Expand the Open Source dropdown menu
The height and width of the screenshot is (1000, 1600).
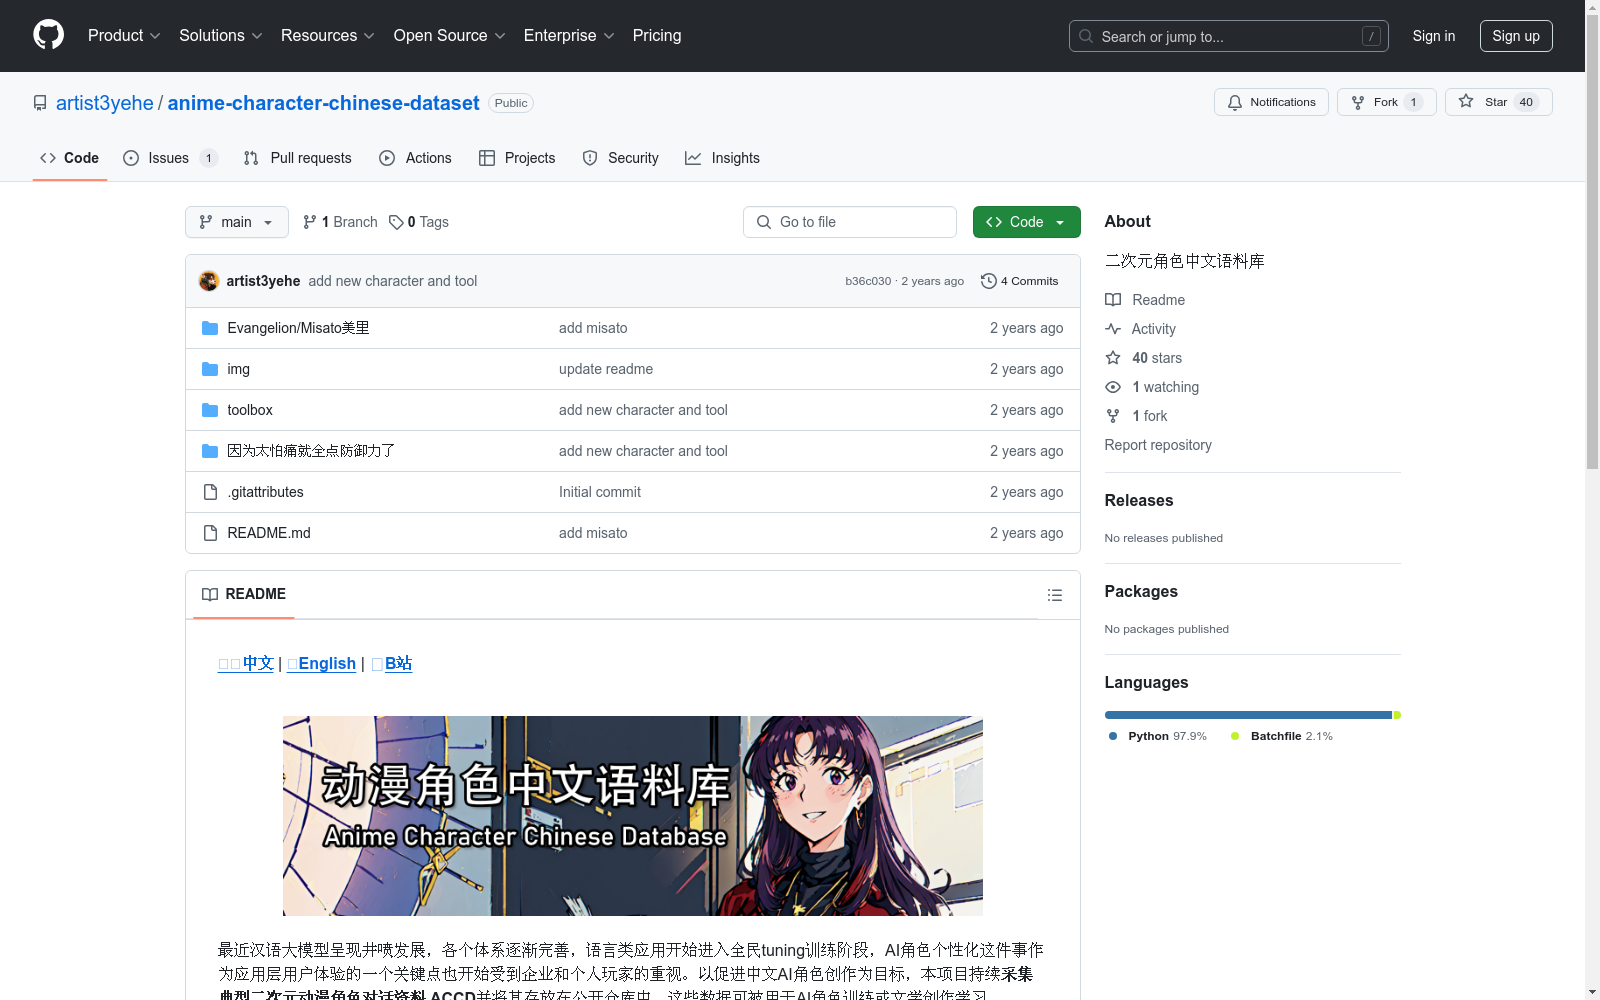point(450,36)
